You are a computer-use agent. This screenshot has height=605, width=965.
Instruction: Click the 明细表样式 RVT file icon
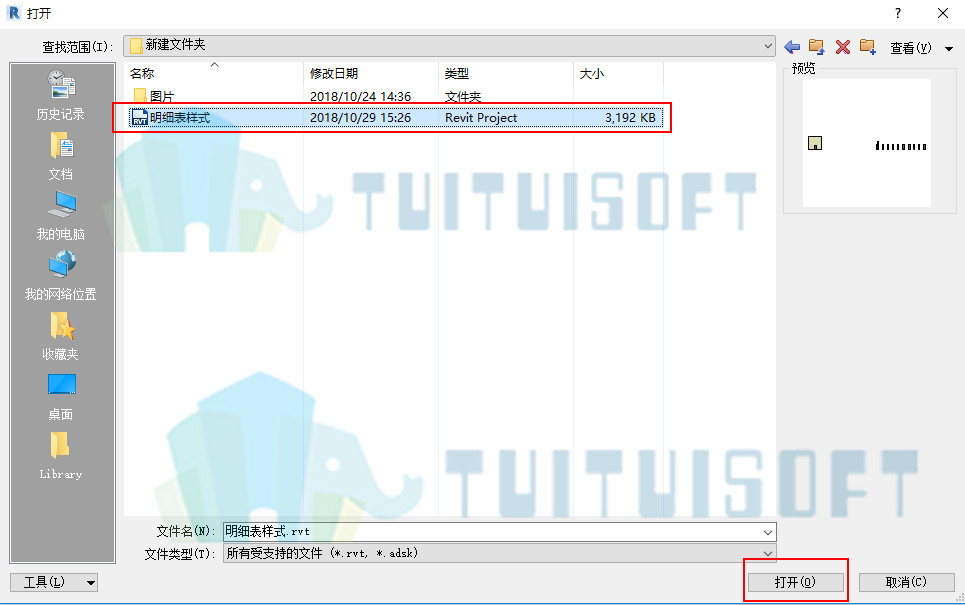[x=140, y=117]
